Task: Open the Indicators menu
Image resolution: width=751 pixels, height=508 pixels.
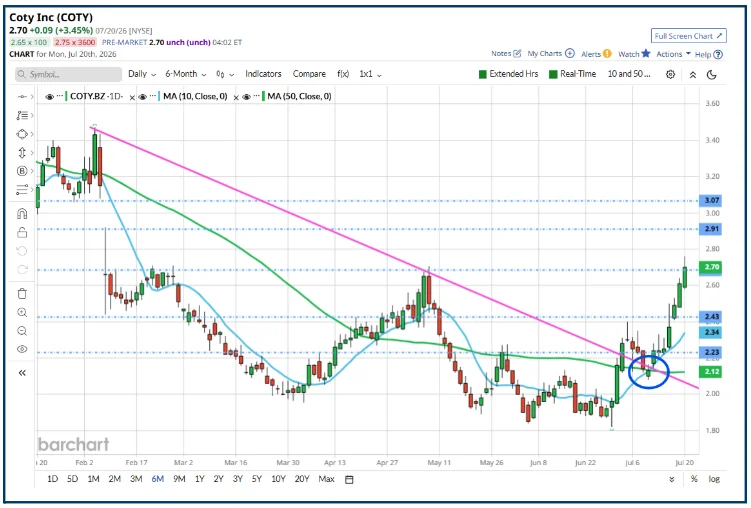Action: [263, 74]
